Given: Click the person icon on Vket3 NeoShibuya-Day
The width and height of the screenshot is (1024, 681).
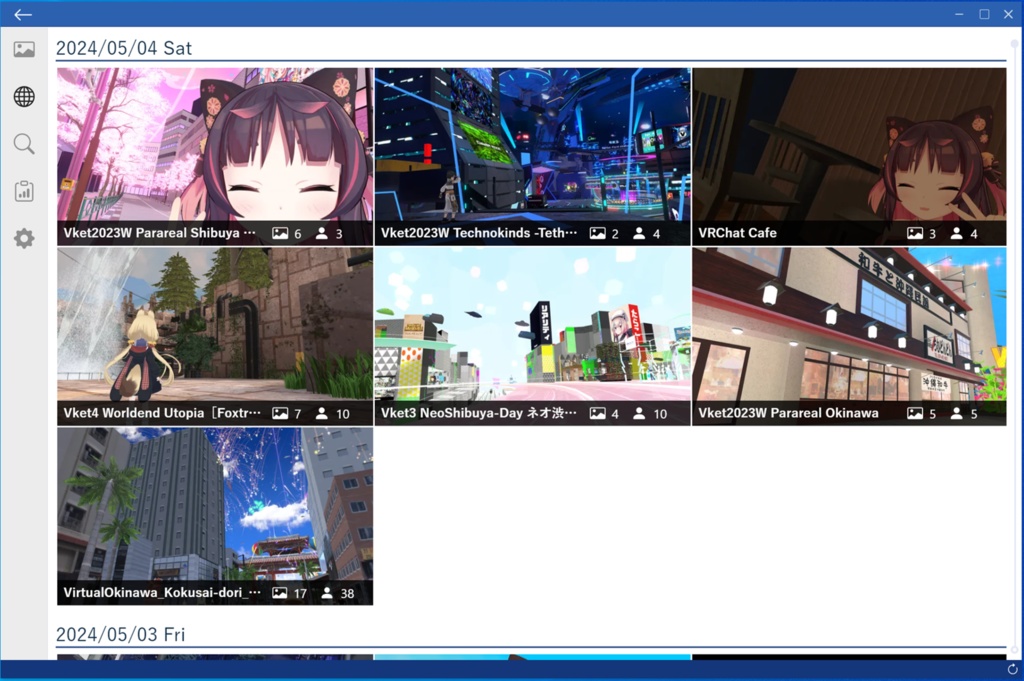Looking at the screenshot, I should pos(637,412).
